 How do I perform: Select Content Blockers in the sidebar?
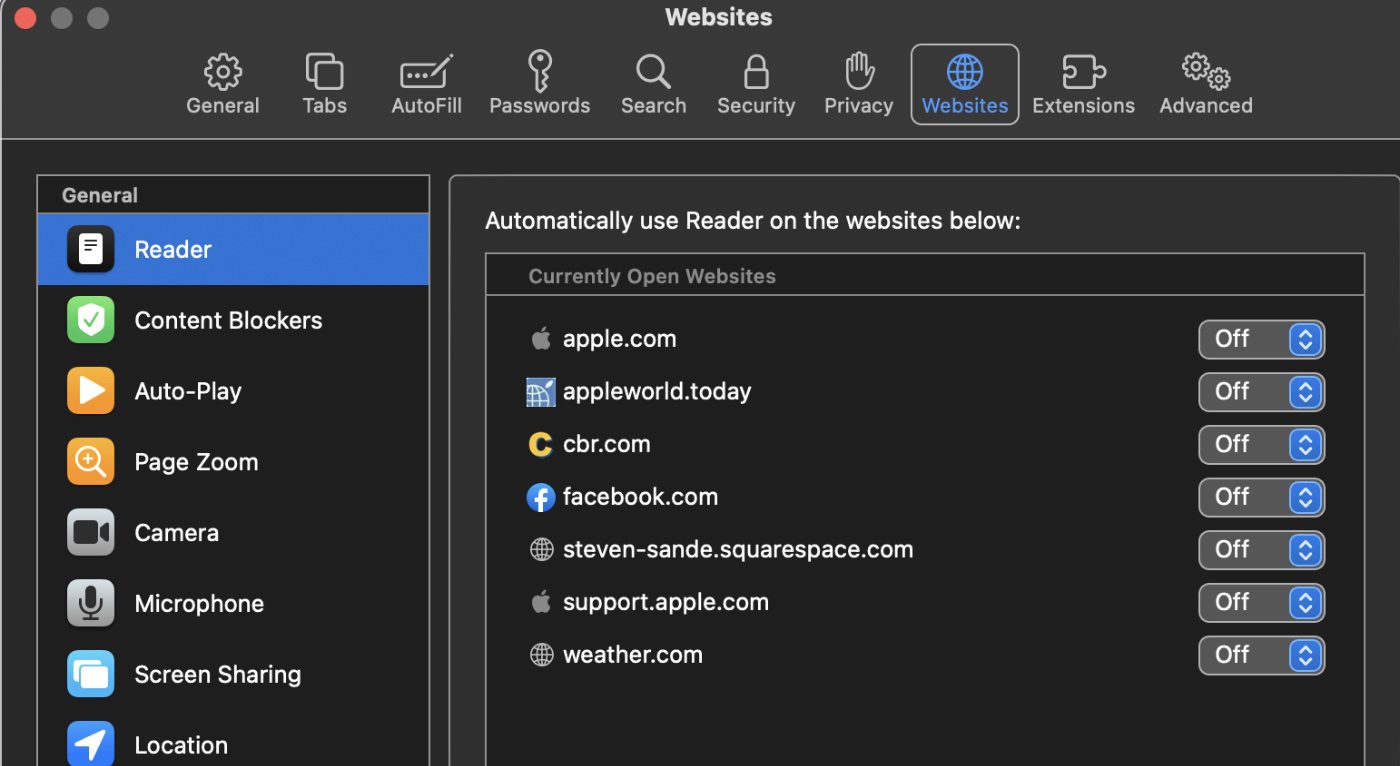click(228, 320)
